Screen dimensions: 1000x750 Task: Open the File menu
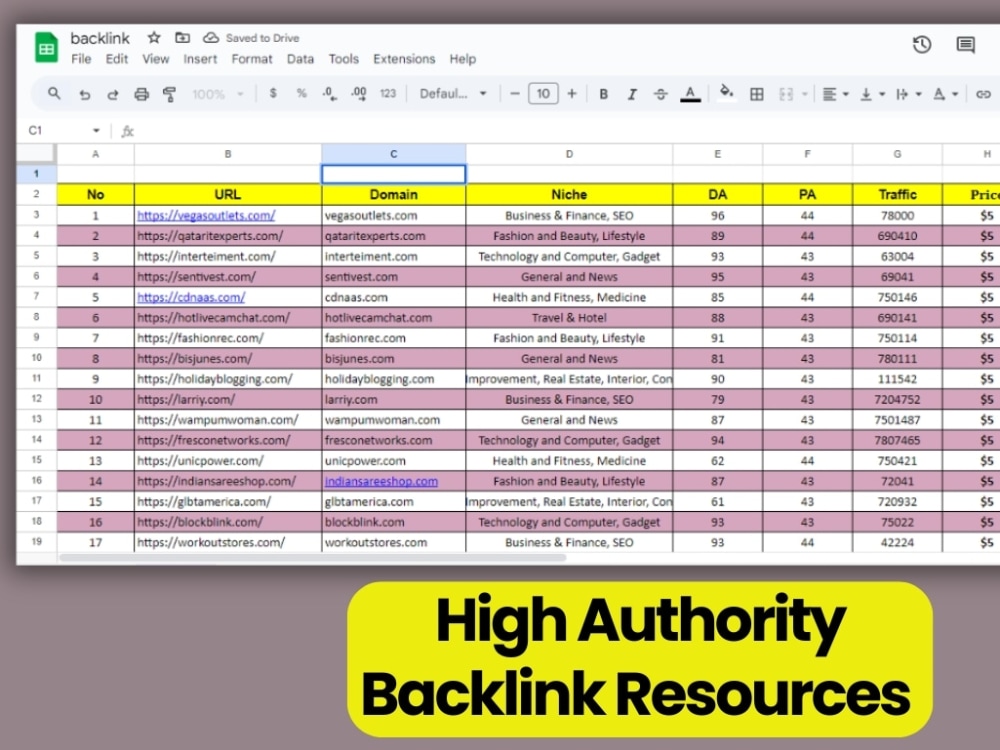click(81, 59)
